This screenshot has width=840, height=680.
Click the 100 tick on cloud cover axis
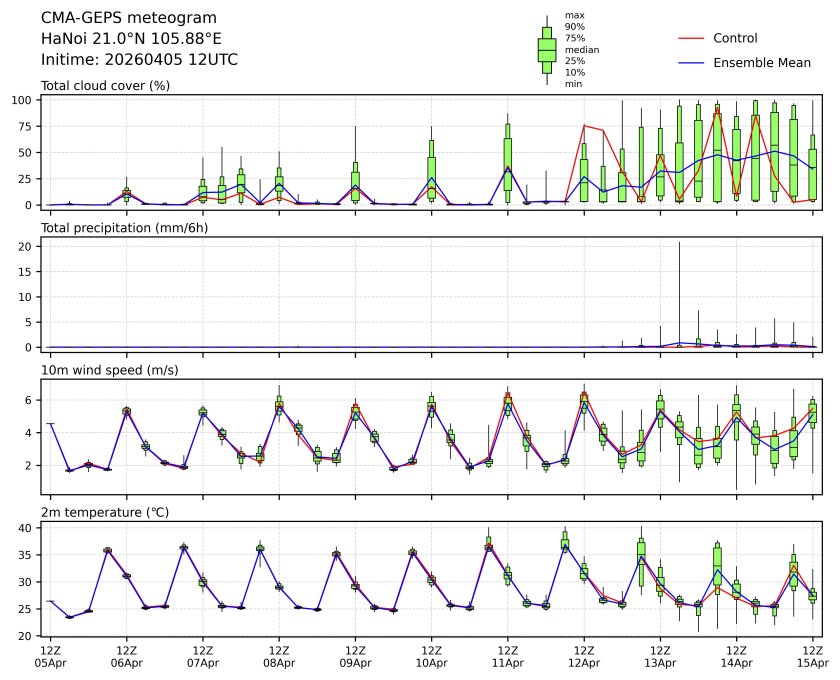pyautogui.click(x=25, y=101)
